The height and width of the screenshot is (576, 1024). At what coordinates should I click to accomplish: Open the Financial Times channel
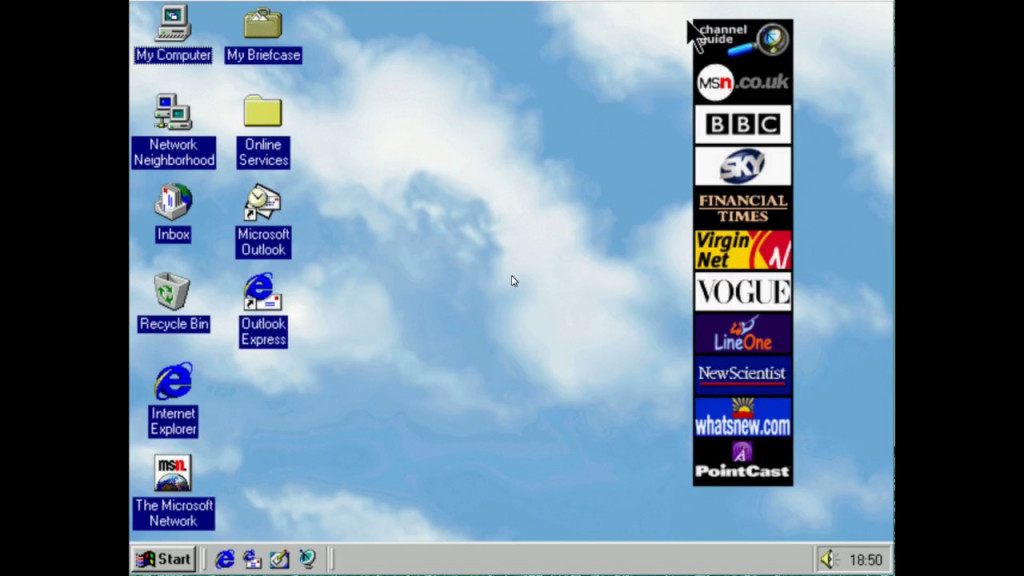[x=743, y=208]
